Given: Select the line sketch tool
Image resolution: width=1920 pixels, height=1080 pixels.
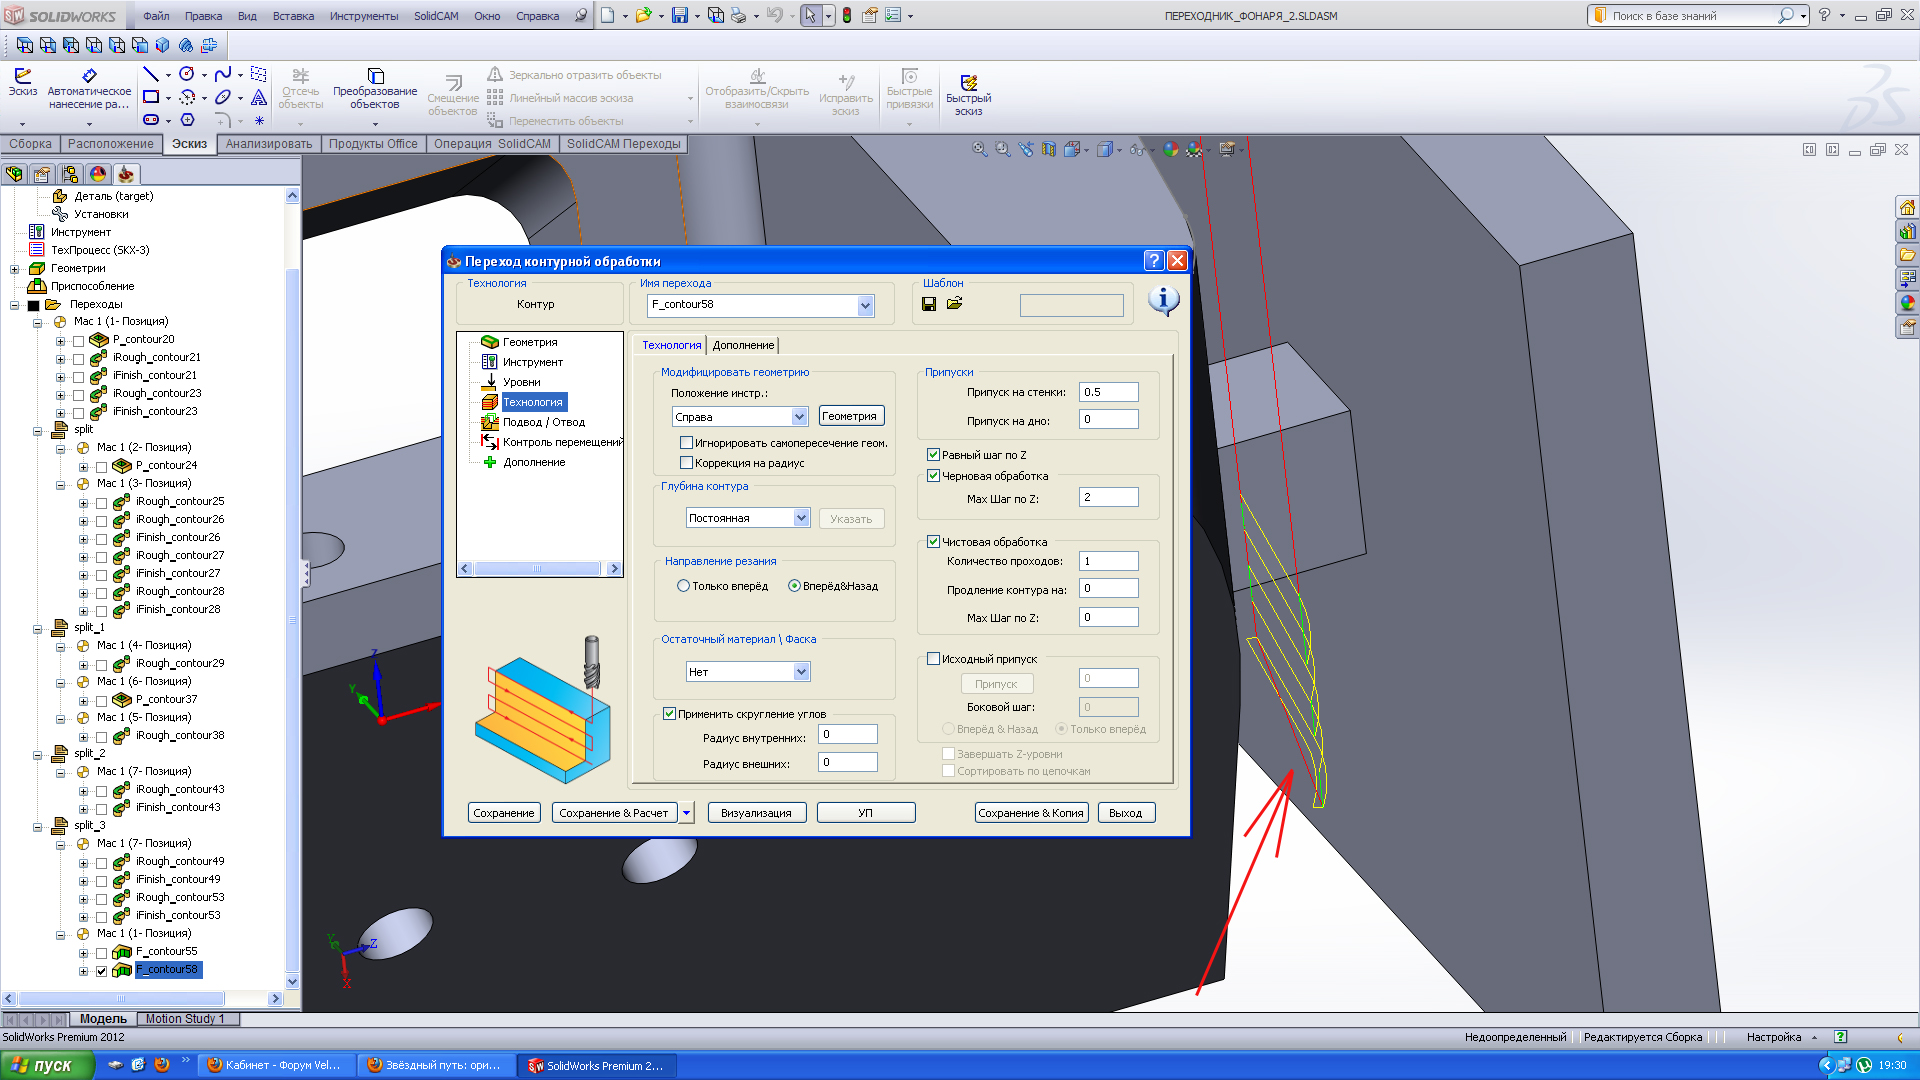Looking at the screenshot, I should pyautogui.click(x=151, y=74).
